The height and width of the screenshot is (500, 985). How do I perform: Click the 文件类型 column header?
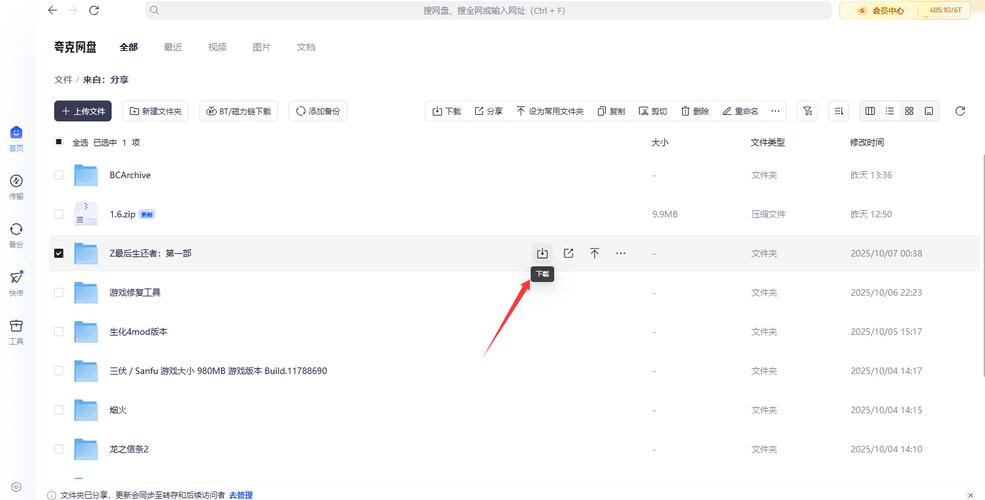pos(768,143)
